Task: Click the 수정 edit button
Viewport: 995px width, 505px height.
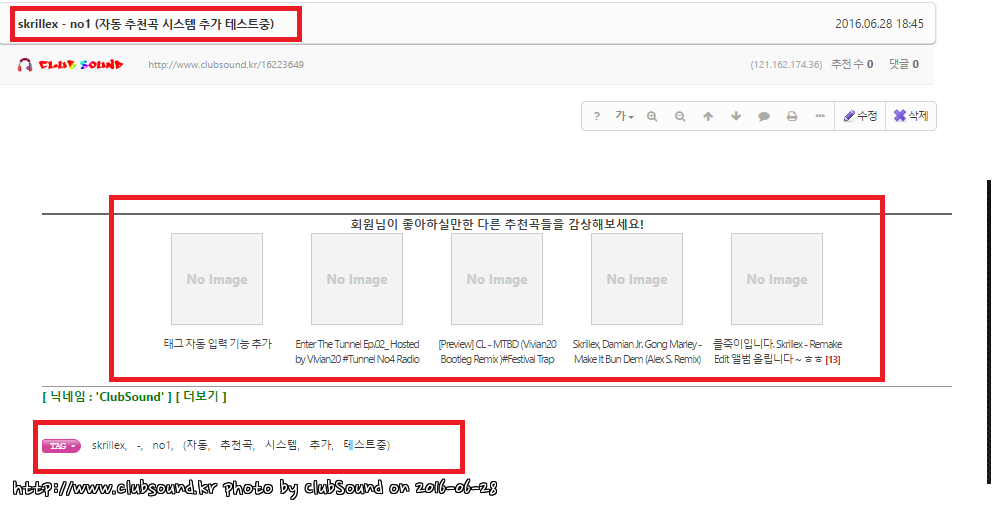Action: [x=860, y=116]
